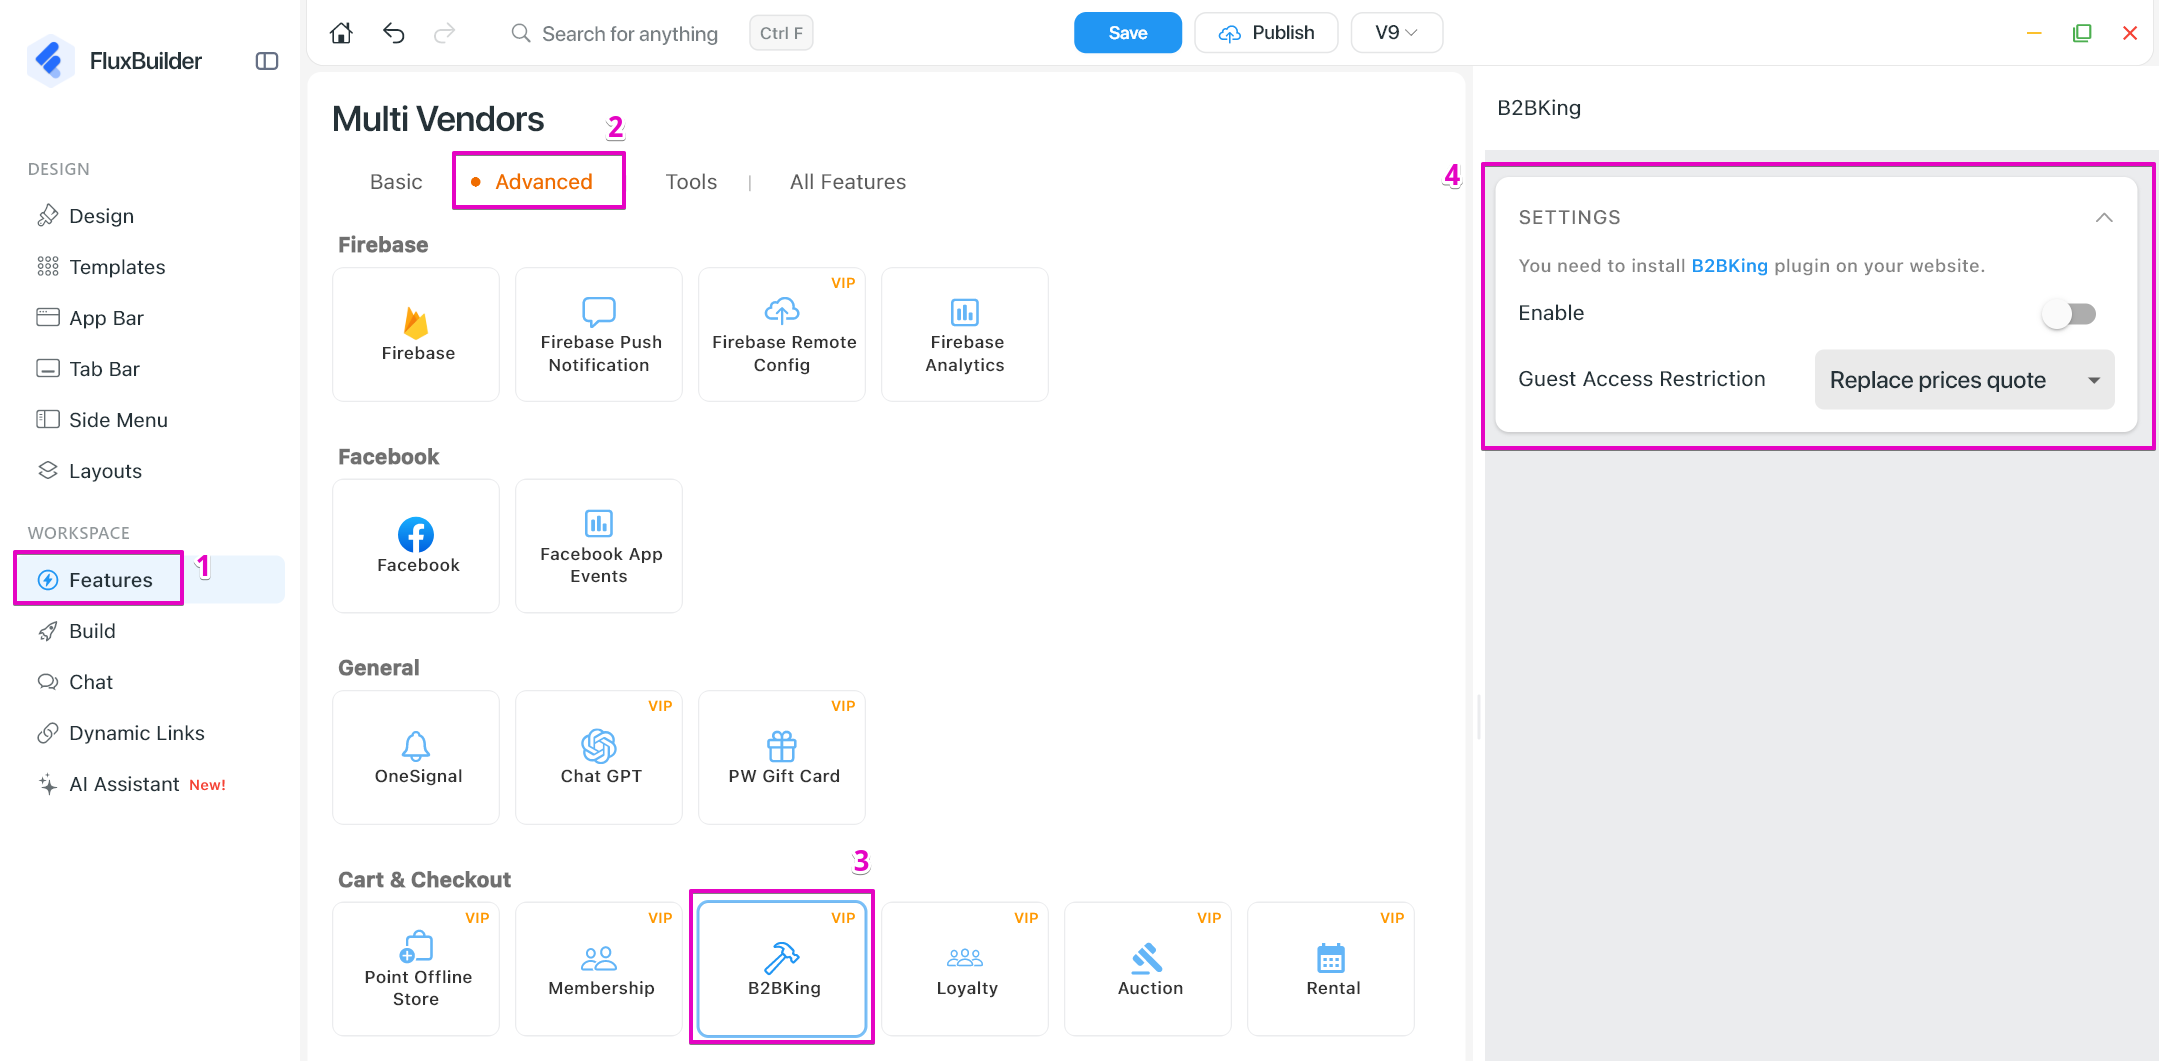Open Guest Access Restriction dropdown

coord(1964,380)
